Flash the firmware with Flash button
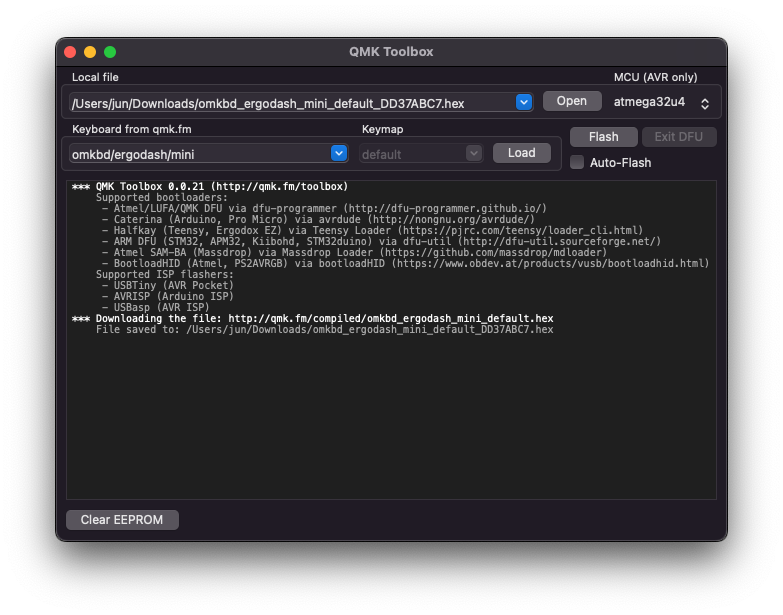Image resolution: width=783 pixels, height=615 pixels. pyautogui.click(x=603, y=137)
